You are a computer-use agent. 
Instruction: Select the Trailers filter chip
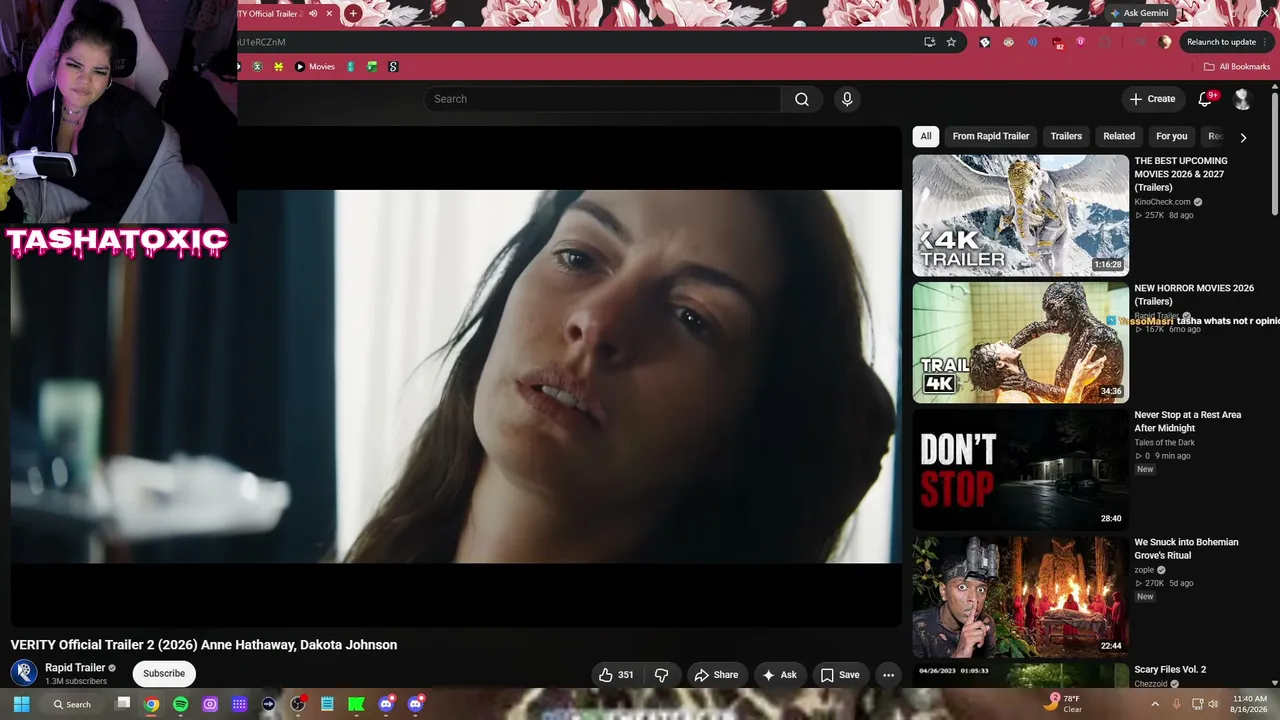1066,136
